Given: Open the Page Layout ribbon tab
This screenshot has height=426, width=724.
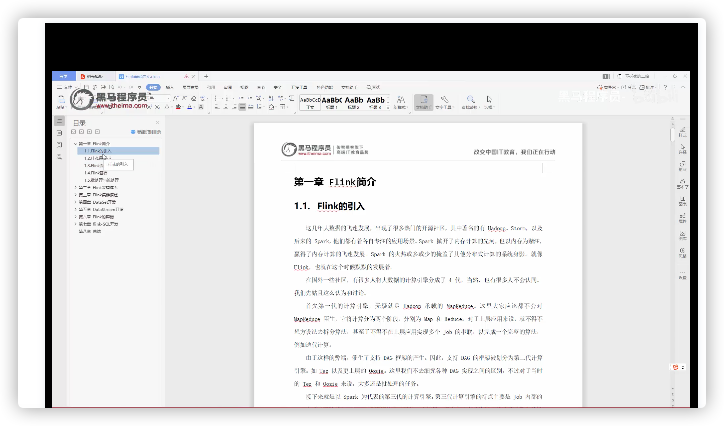Looking at the screenshot, I should pyautogui.click(x=190, y=87).
